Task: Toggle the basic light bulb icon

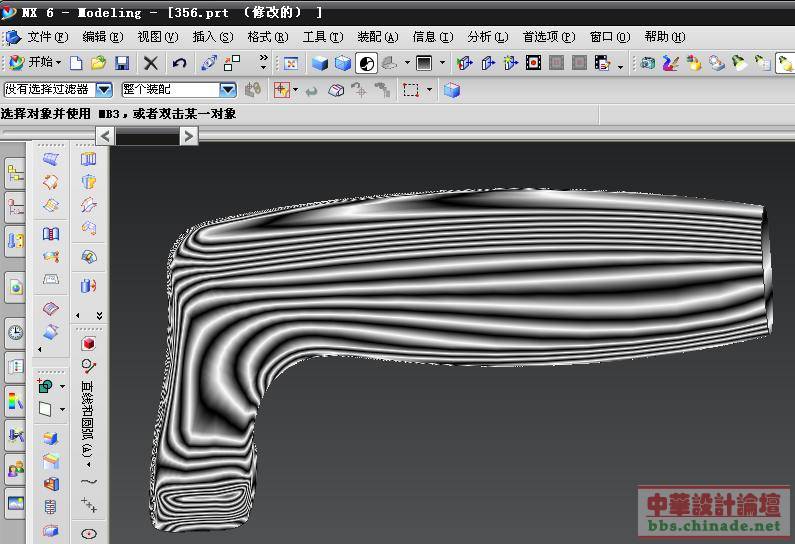Action: click(785, 63)
